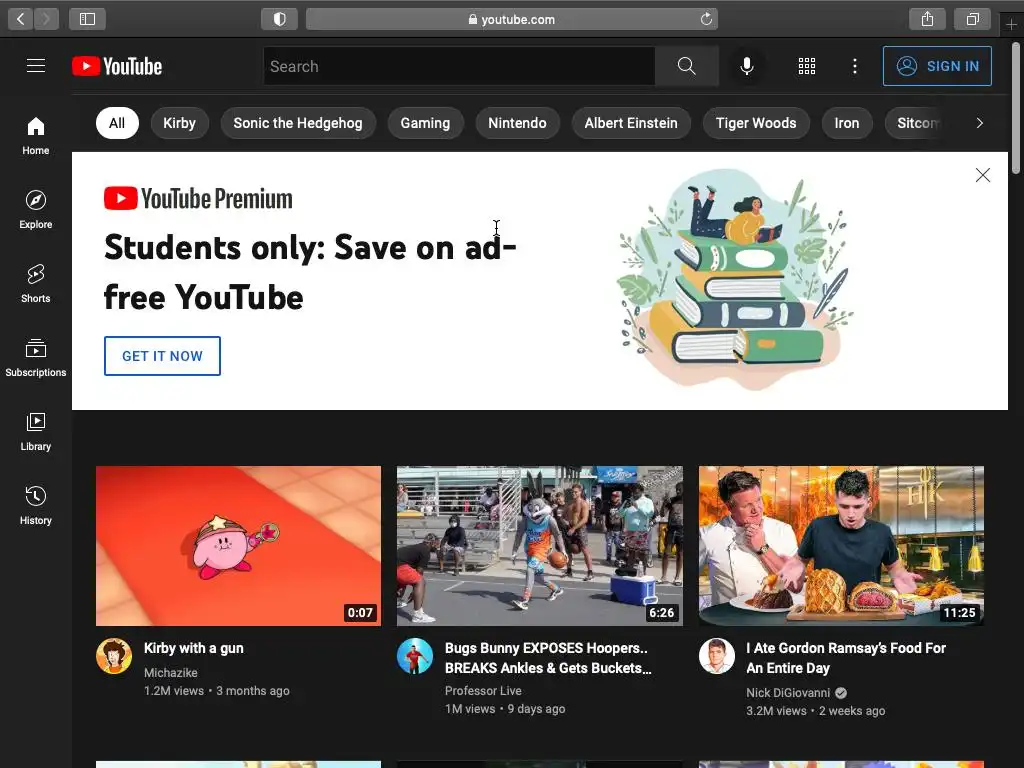Open the YouTube apps grid
The image size is (1024, 768).
click(807, 66)
